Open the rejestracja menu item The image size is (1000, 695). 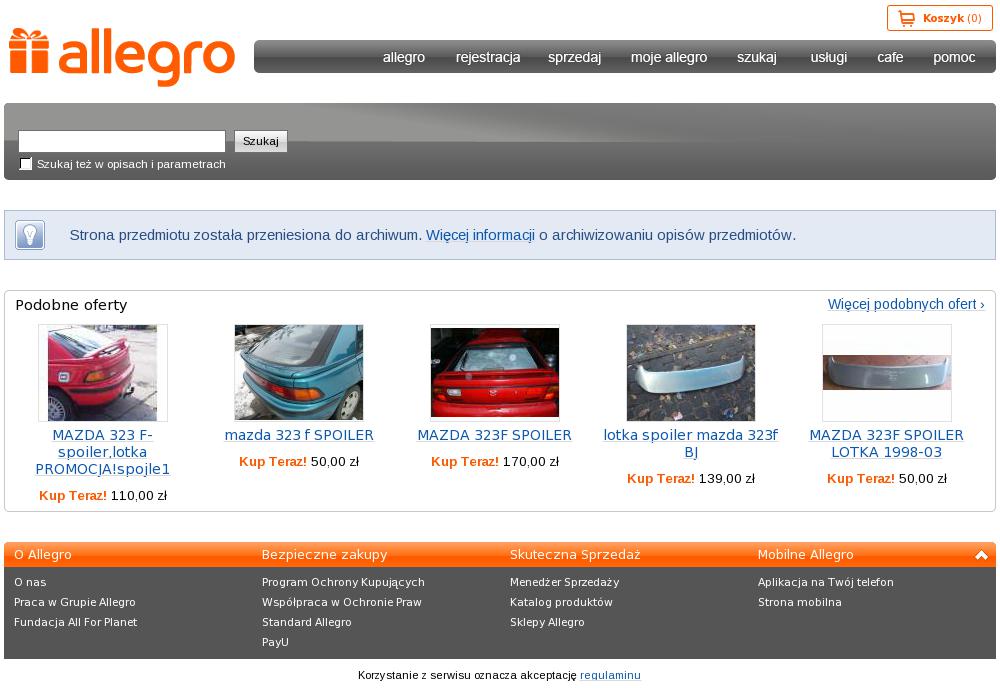pyautogui.click(x=488, y=57)
